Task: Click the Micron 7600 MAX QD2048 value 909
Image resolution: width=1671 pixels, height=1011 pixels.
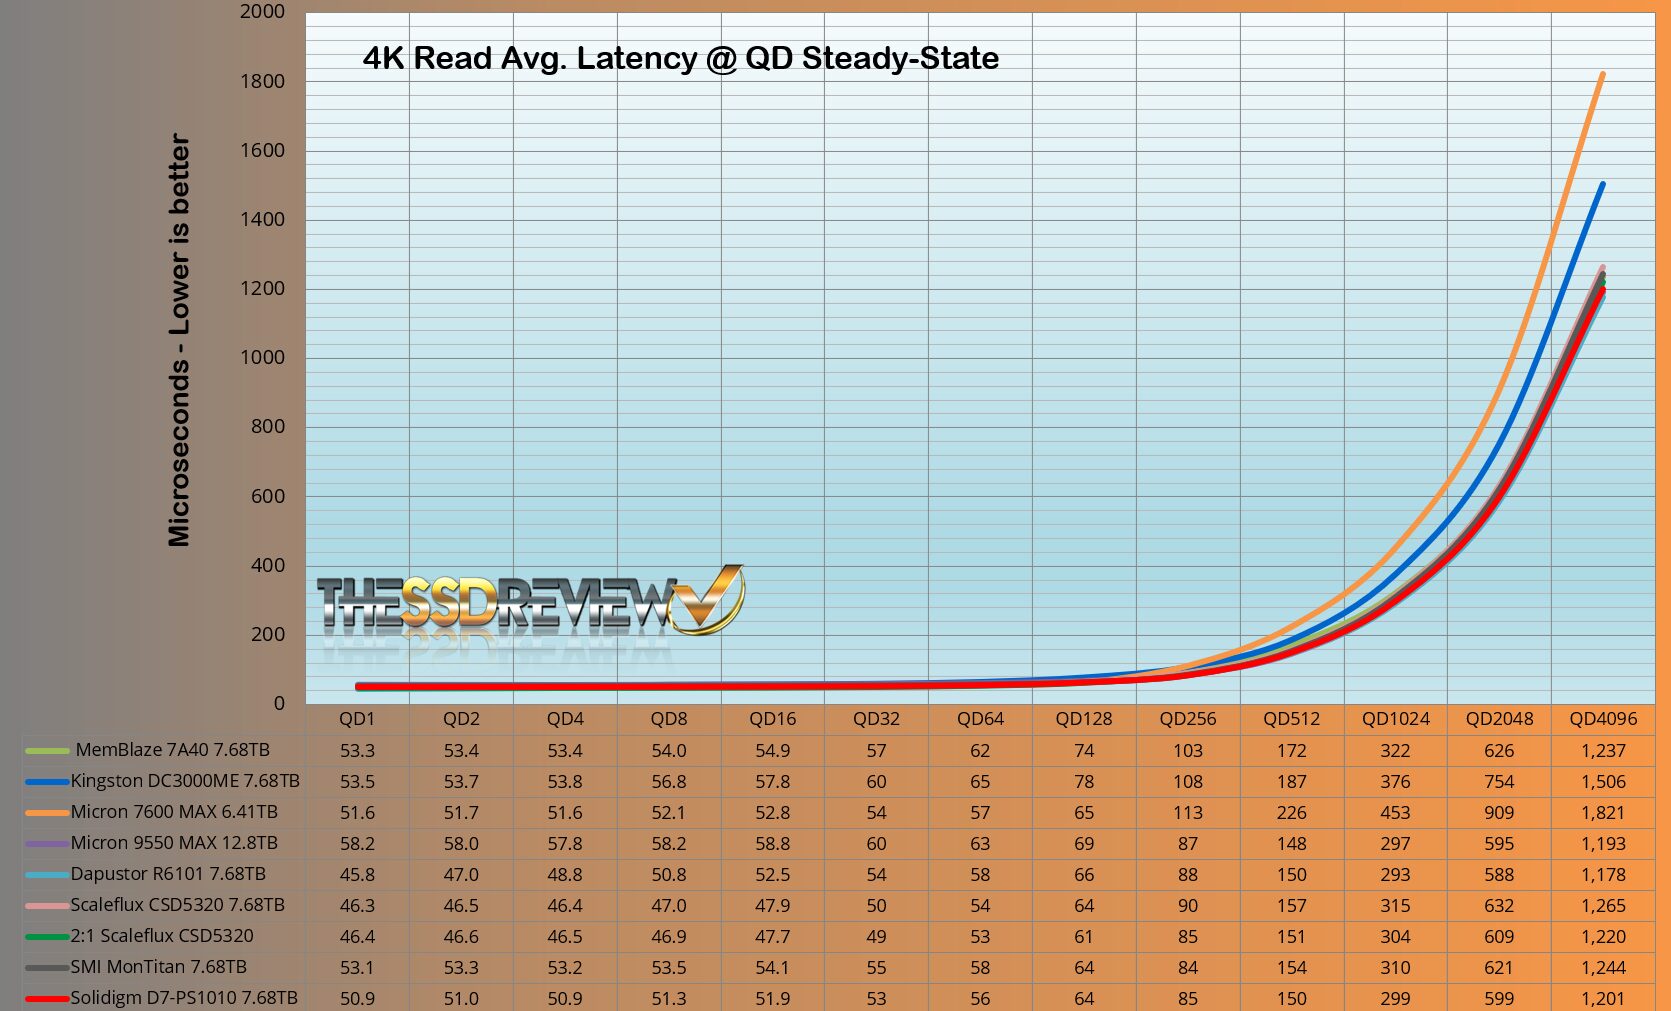Action: (x=1500, y=813)
